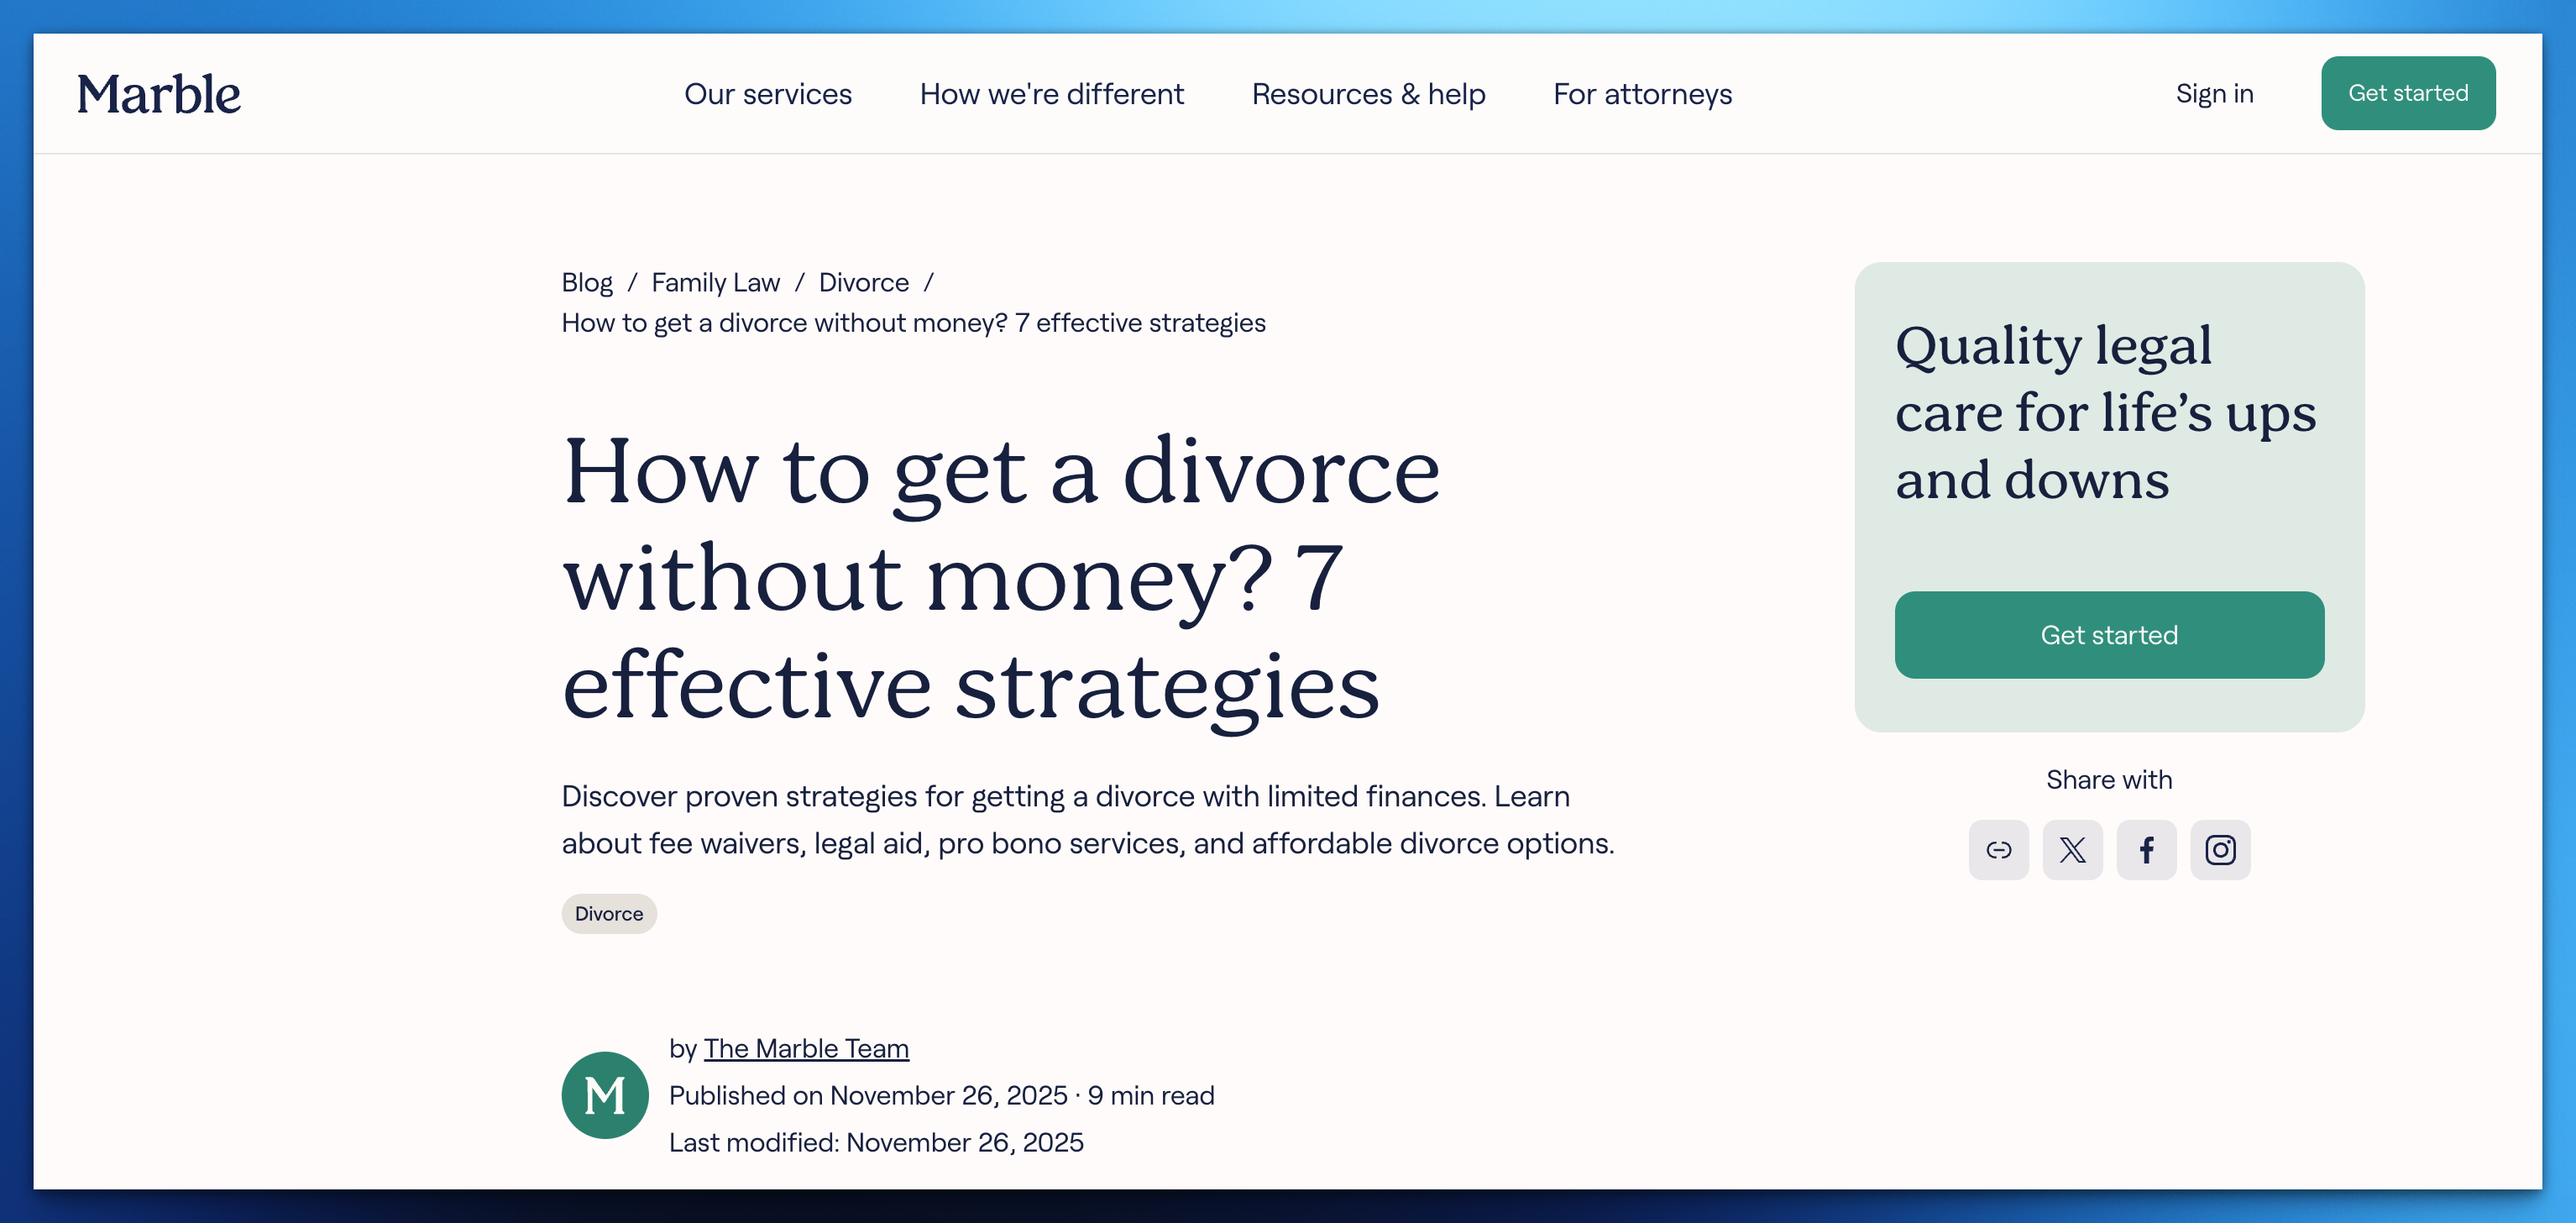Share the article on Facebook
Screen dimensions: 2576x1223
(x=2146, y=849)
